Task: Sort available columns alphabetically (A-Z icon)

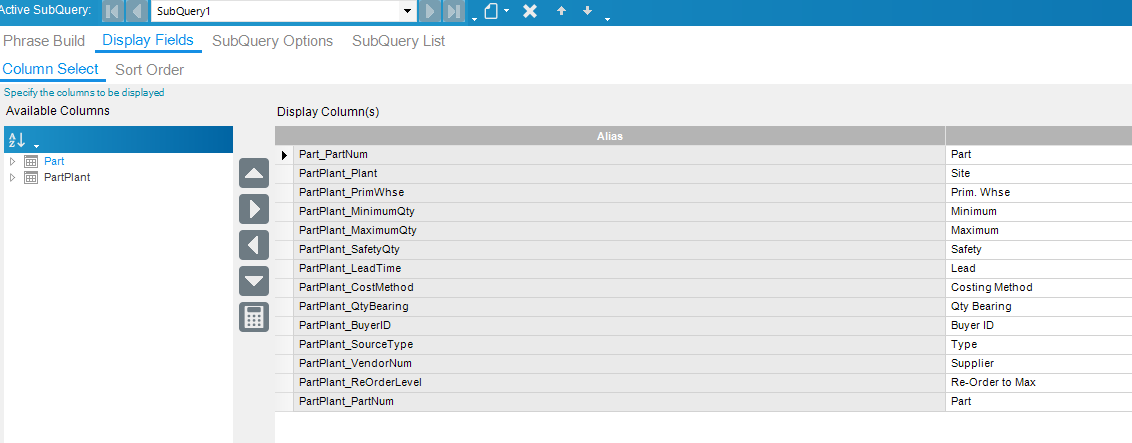Action: 17,140
